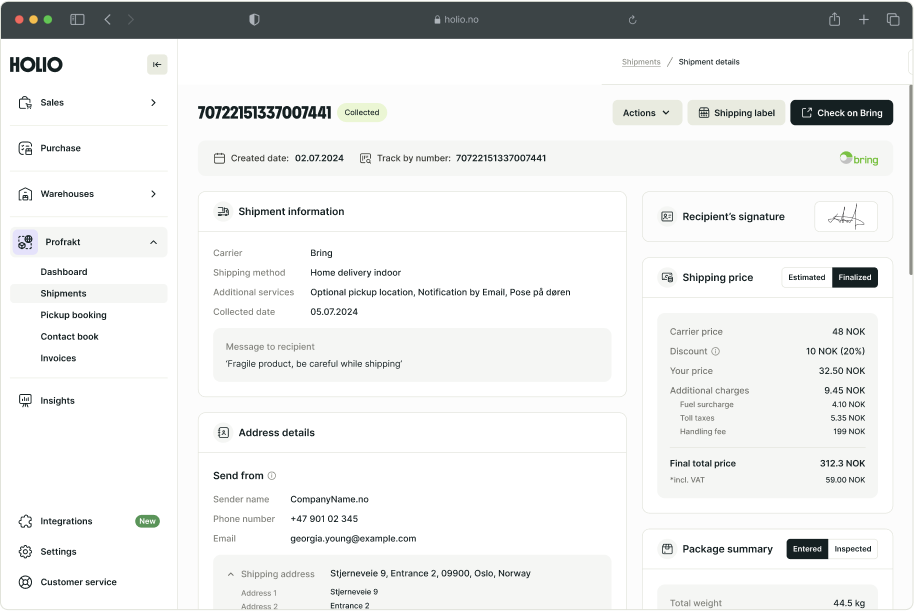914x611 pixels.
Task: Switch package summary to Inspected
Action: pos(853,549)
